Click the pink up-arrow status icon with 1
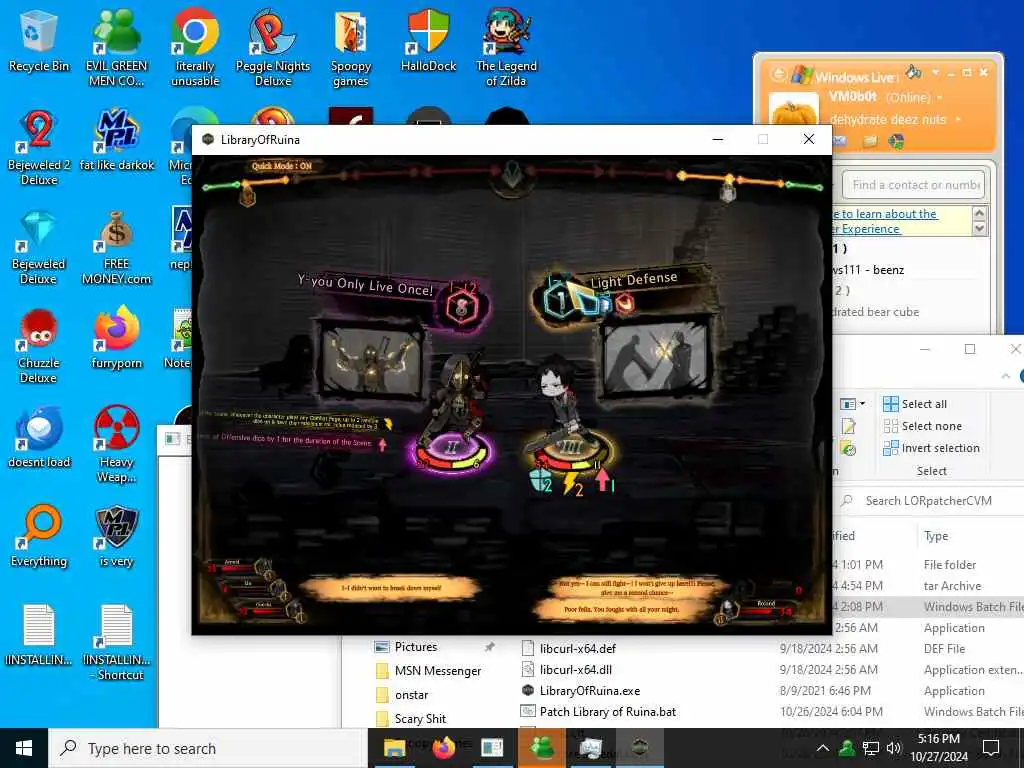Viewport: 1024px width, 768px height. click(x=605, y=481)
